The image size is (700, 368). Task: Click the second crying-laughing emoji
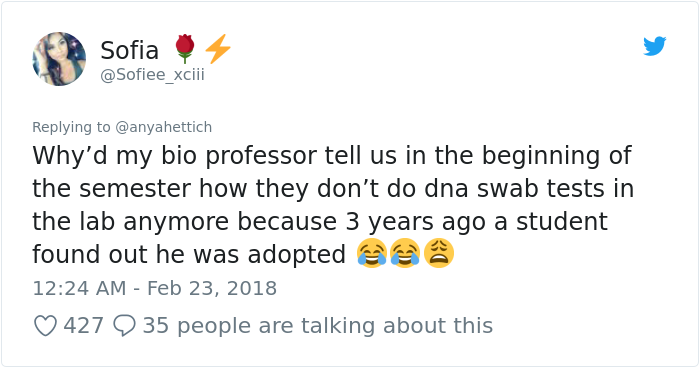pyautogui.click(x=405, y=253)
